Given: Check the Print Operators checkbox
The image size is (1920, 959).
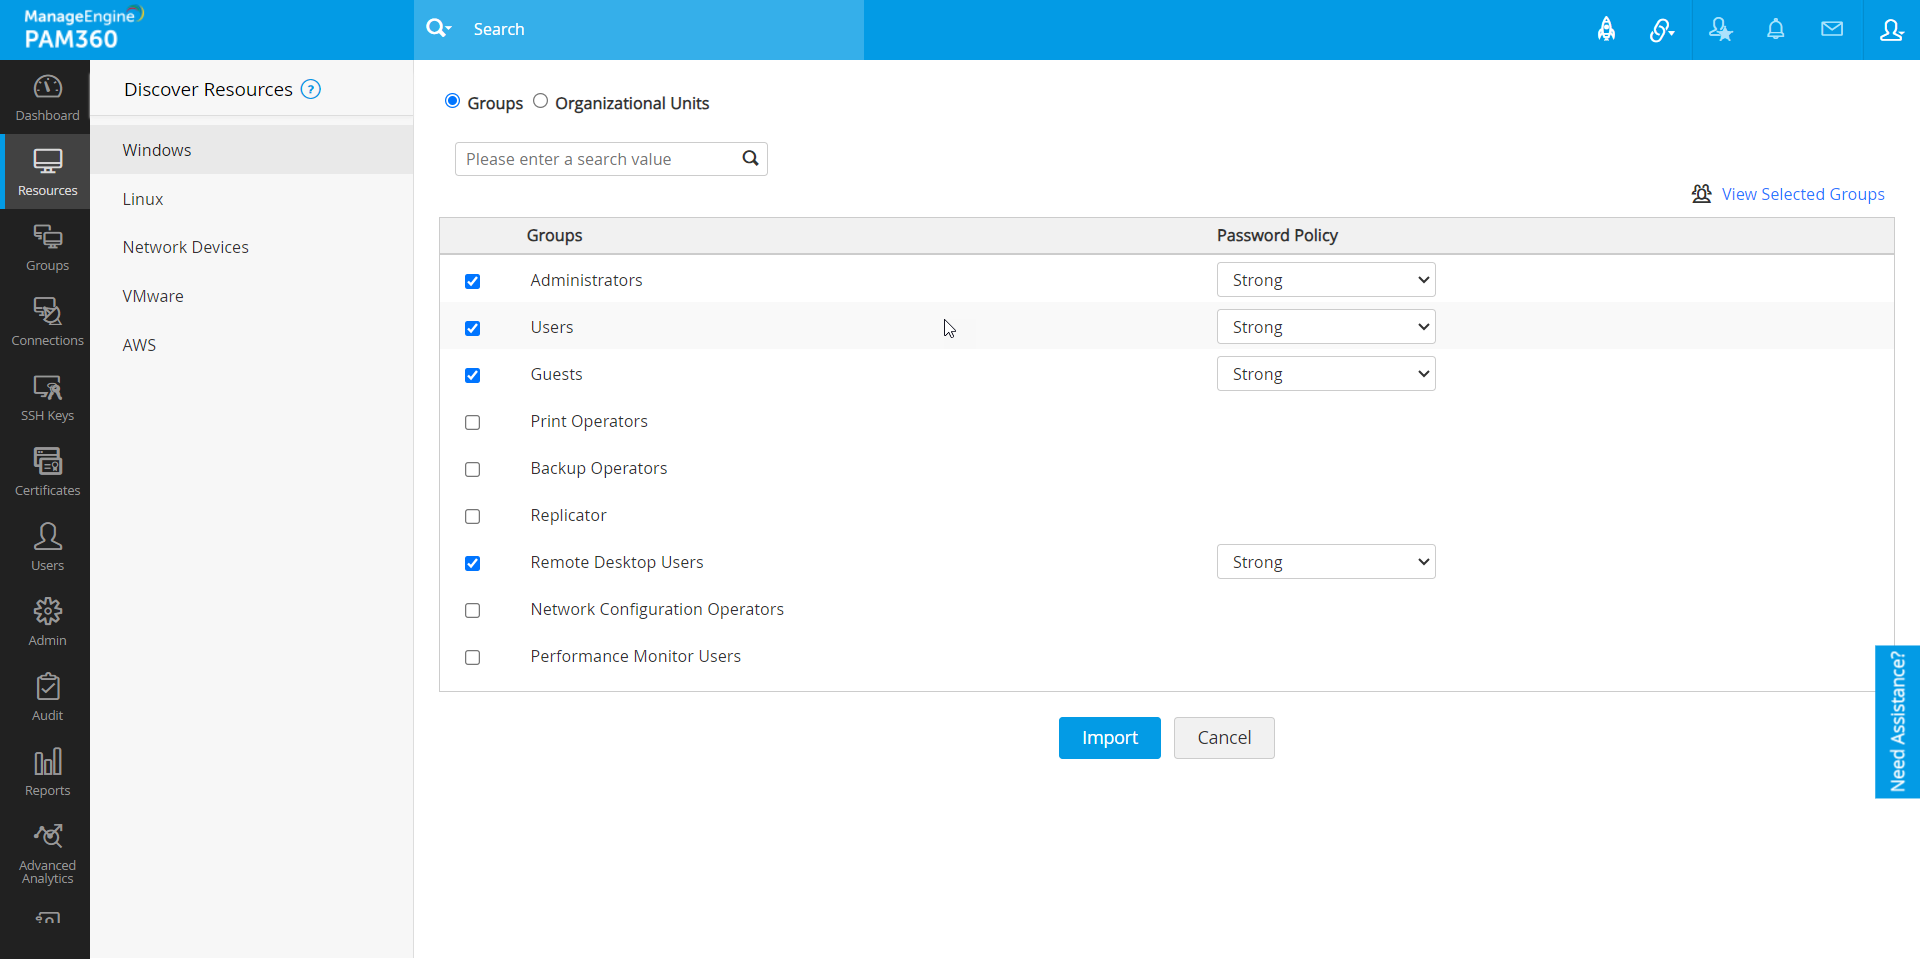Looking at the screenshot, I should pos(473,422).
